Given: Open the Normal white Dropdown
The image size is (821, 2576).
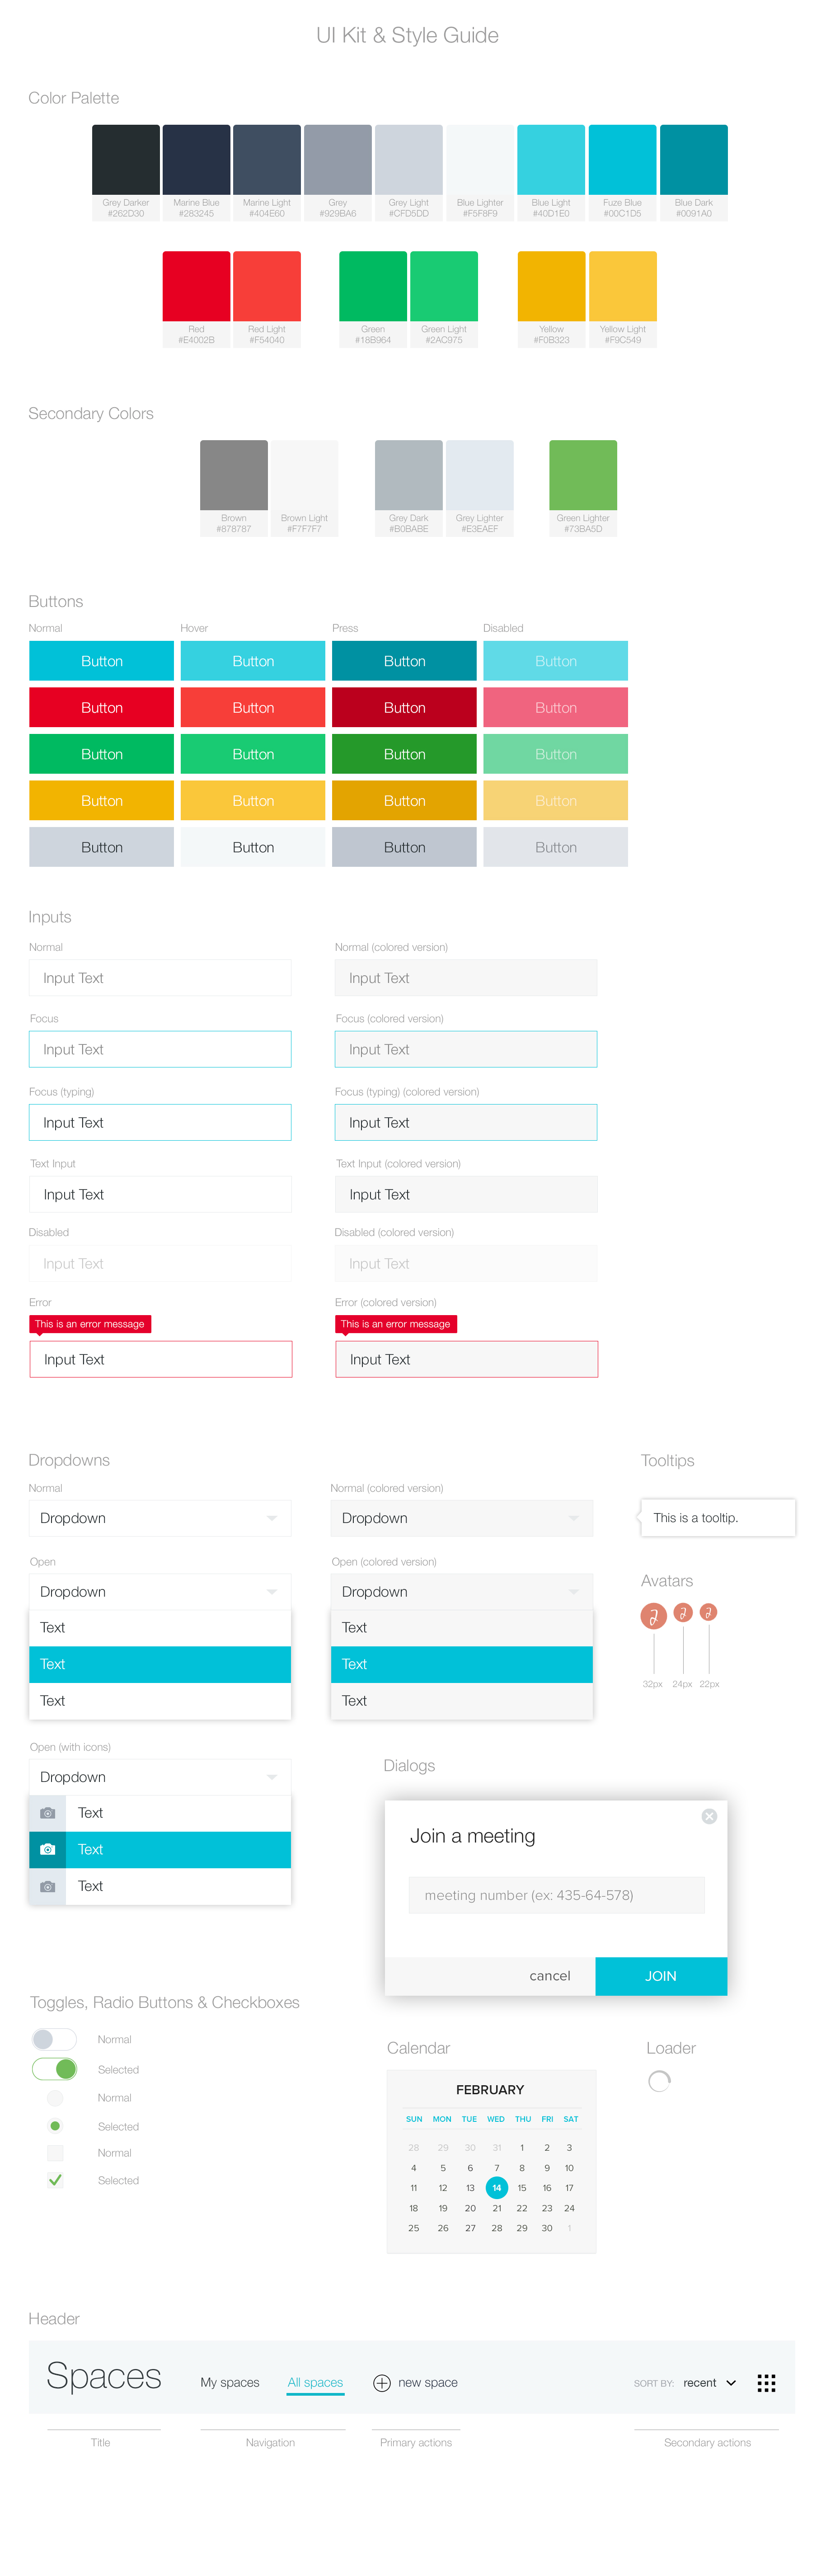Looking at the screenshot, I should point(160,1518).
